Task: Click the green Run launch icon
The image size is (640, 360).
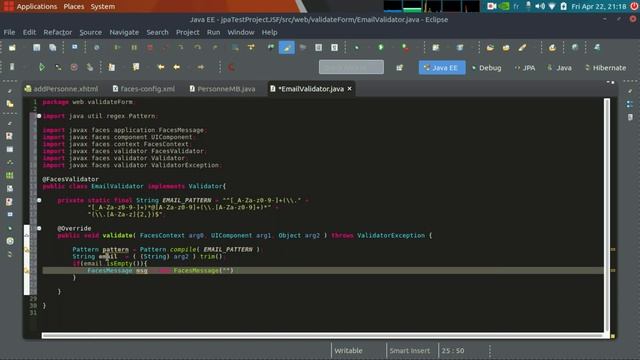Action: [x=380, y=48]
